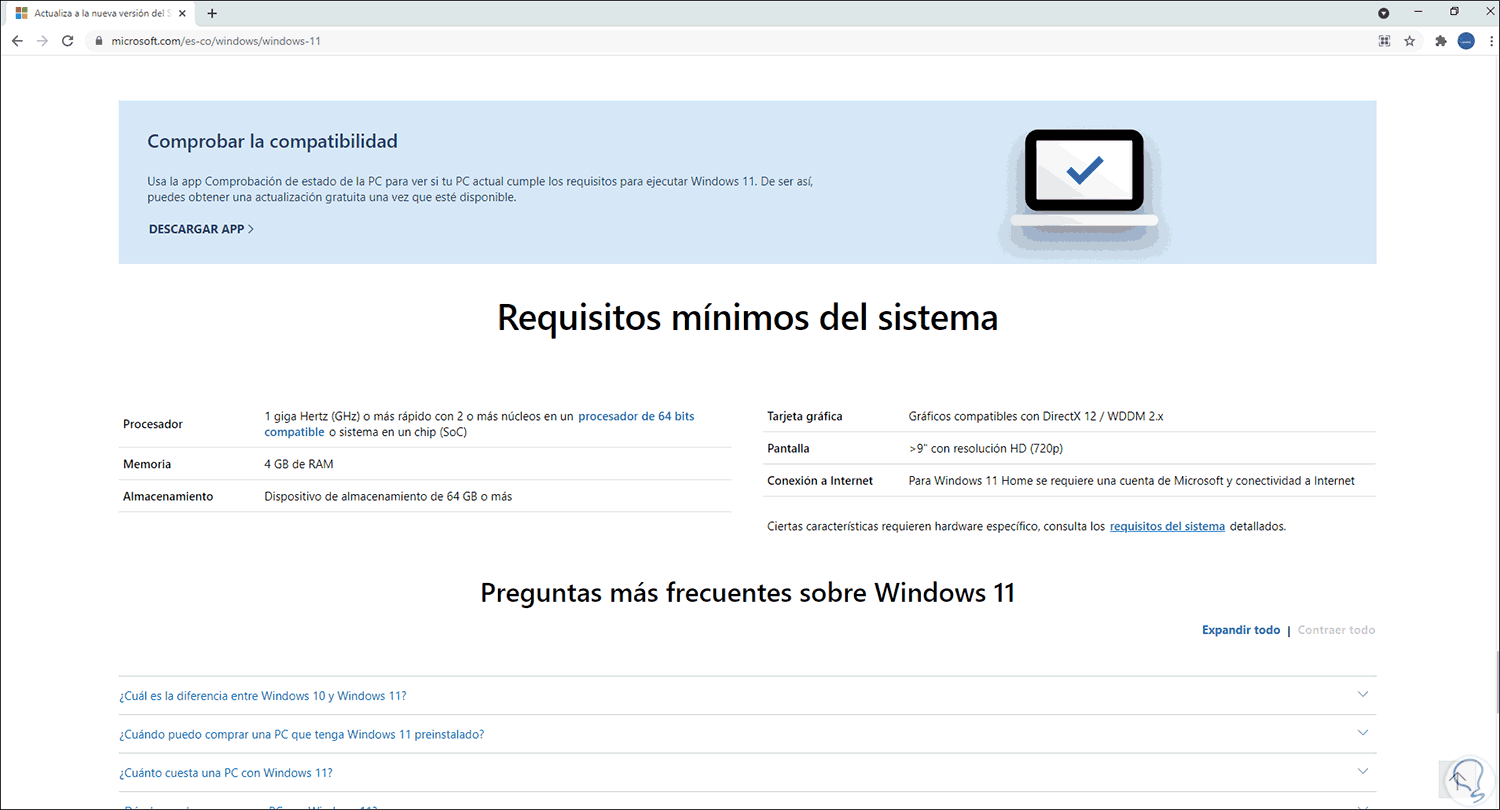Select the Actualiza a la nueva versión tab
The height and width of the screenshot is (810, 1500).
[x=98, y=13]
